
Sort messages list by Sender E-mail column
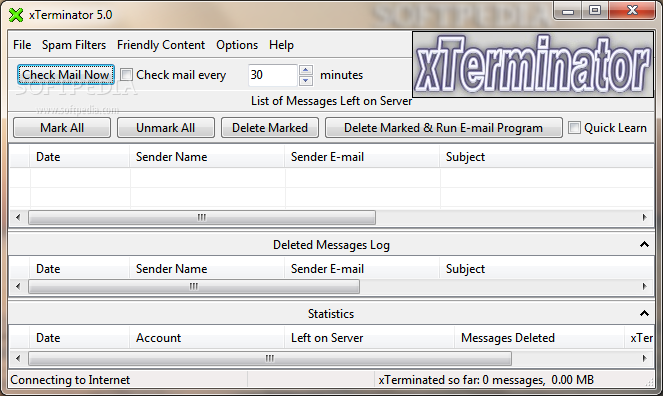362,157
